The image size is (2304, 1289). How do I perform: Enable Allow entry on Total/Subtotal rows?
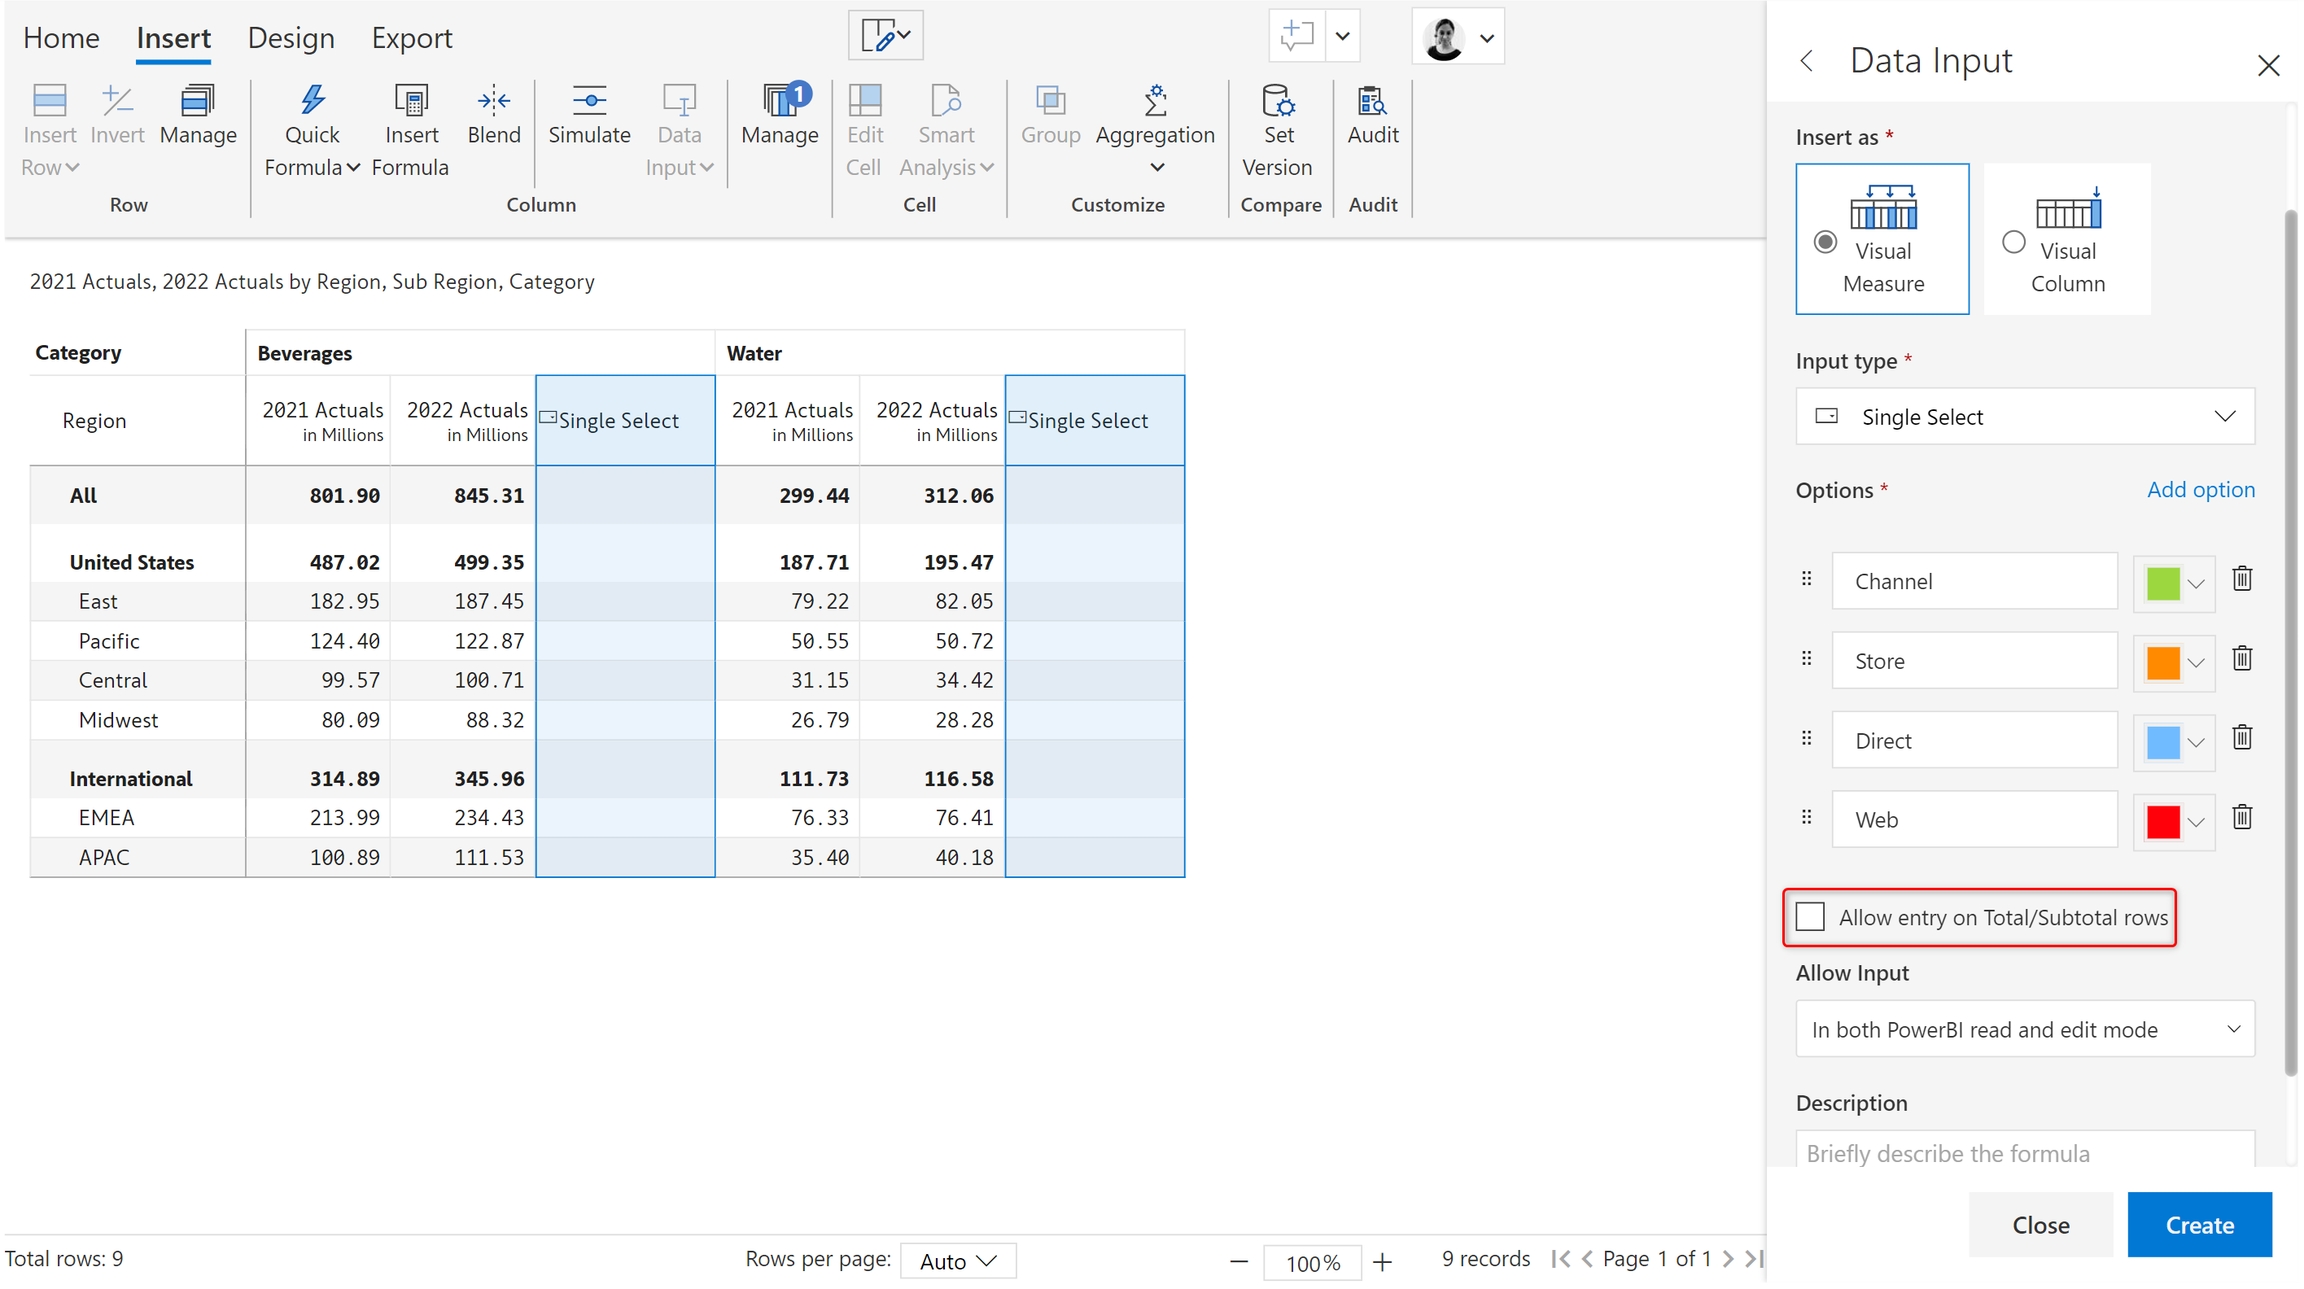coord(1810,917)
